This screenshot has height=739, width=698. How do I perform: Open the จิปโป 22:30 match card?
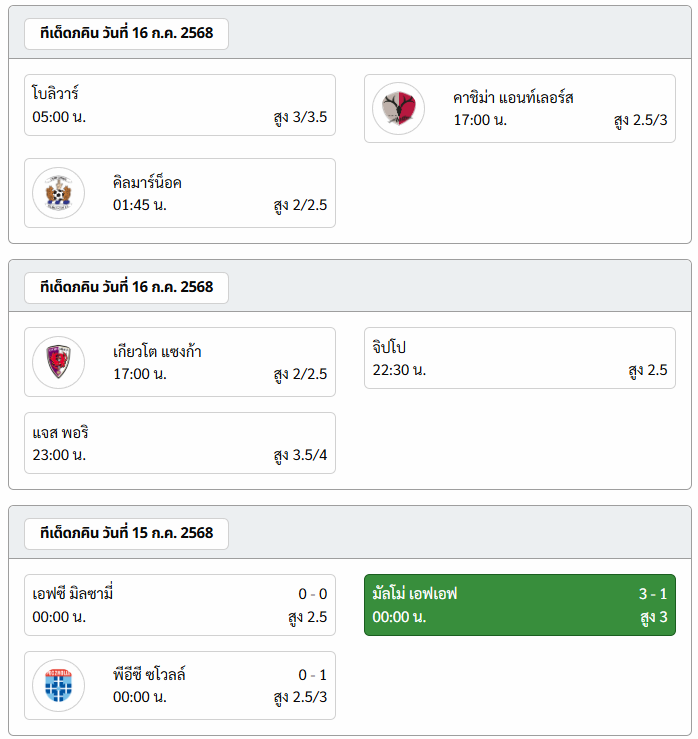click(x=520, y=358)
